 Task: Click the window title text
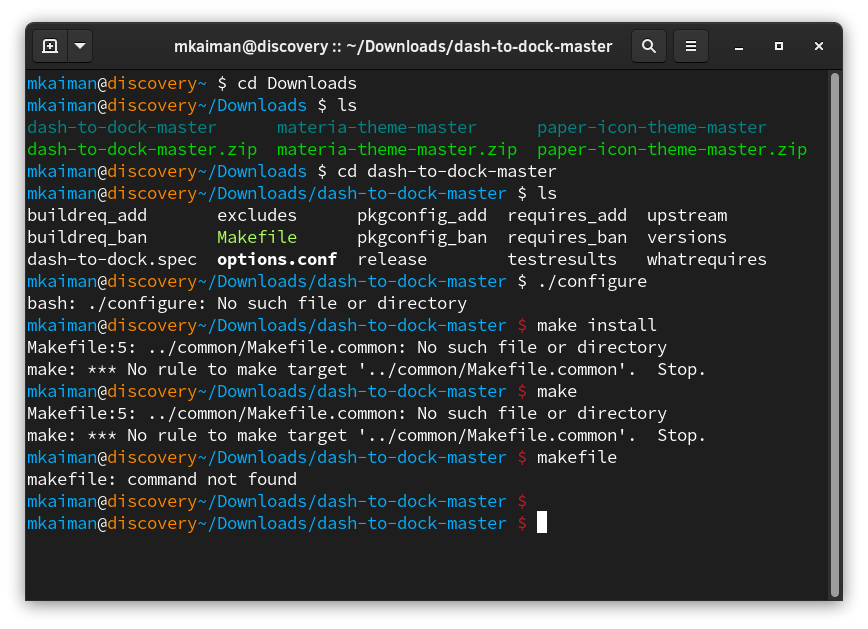click(x=393, y=47)
